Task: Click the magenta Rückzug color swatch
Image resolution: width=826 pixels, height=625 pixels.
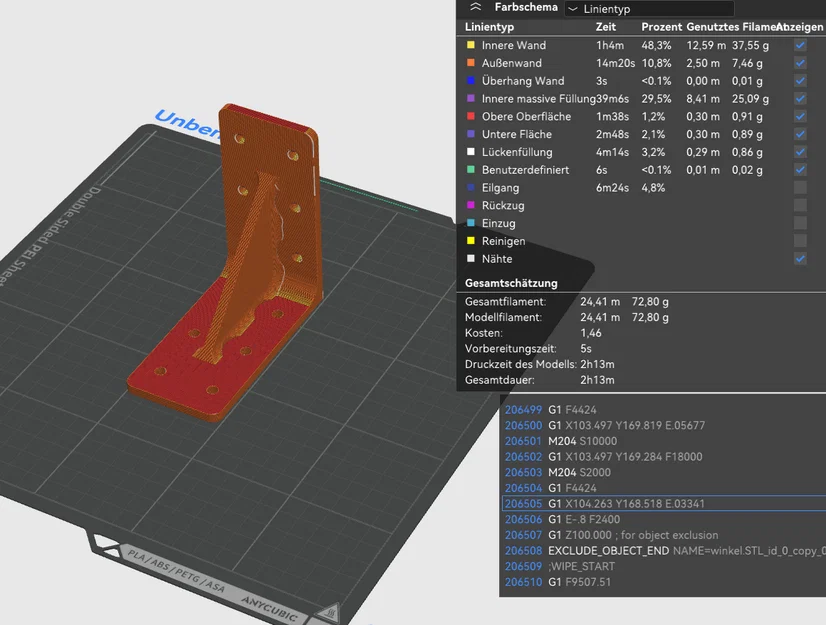Action: (471, 205)
